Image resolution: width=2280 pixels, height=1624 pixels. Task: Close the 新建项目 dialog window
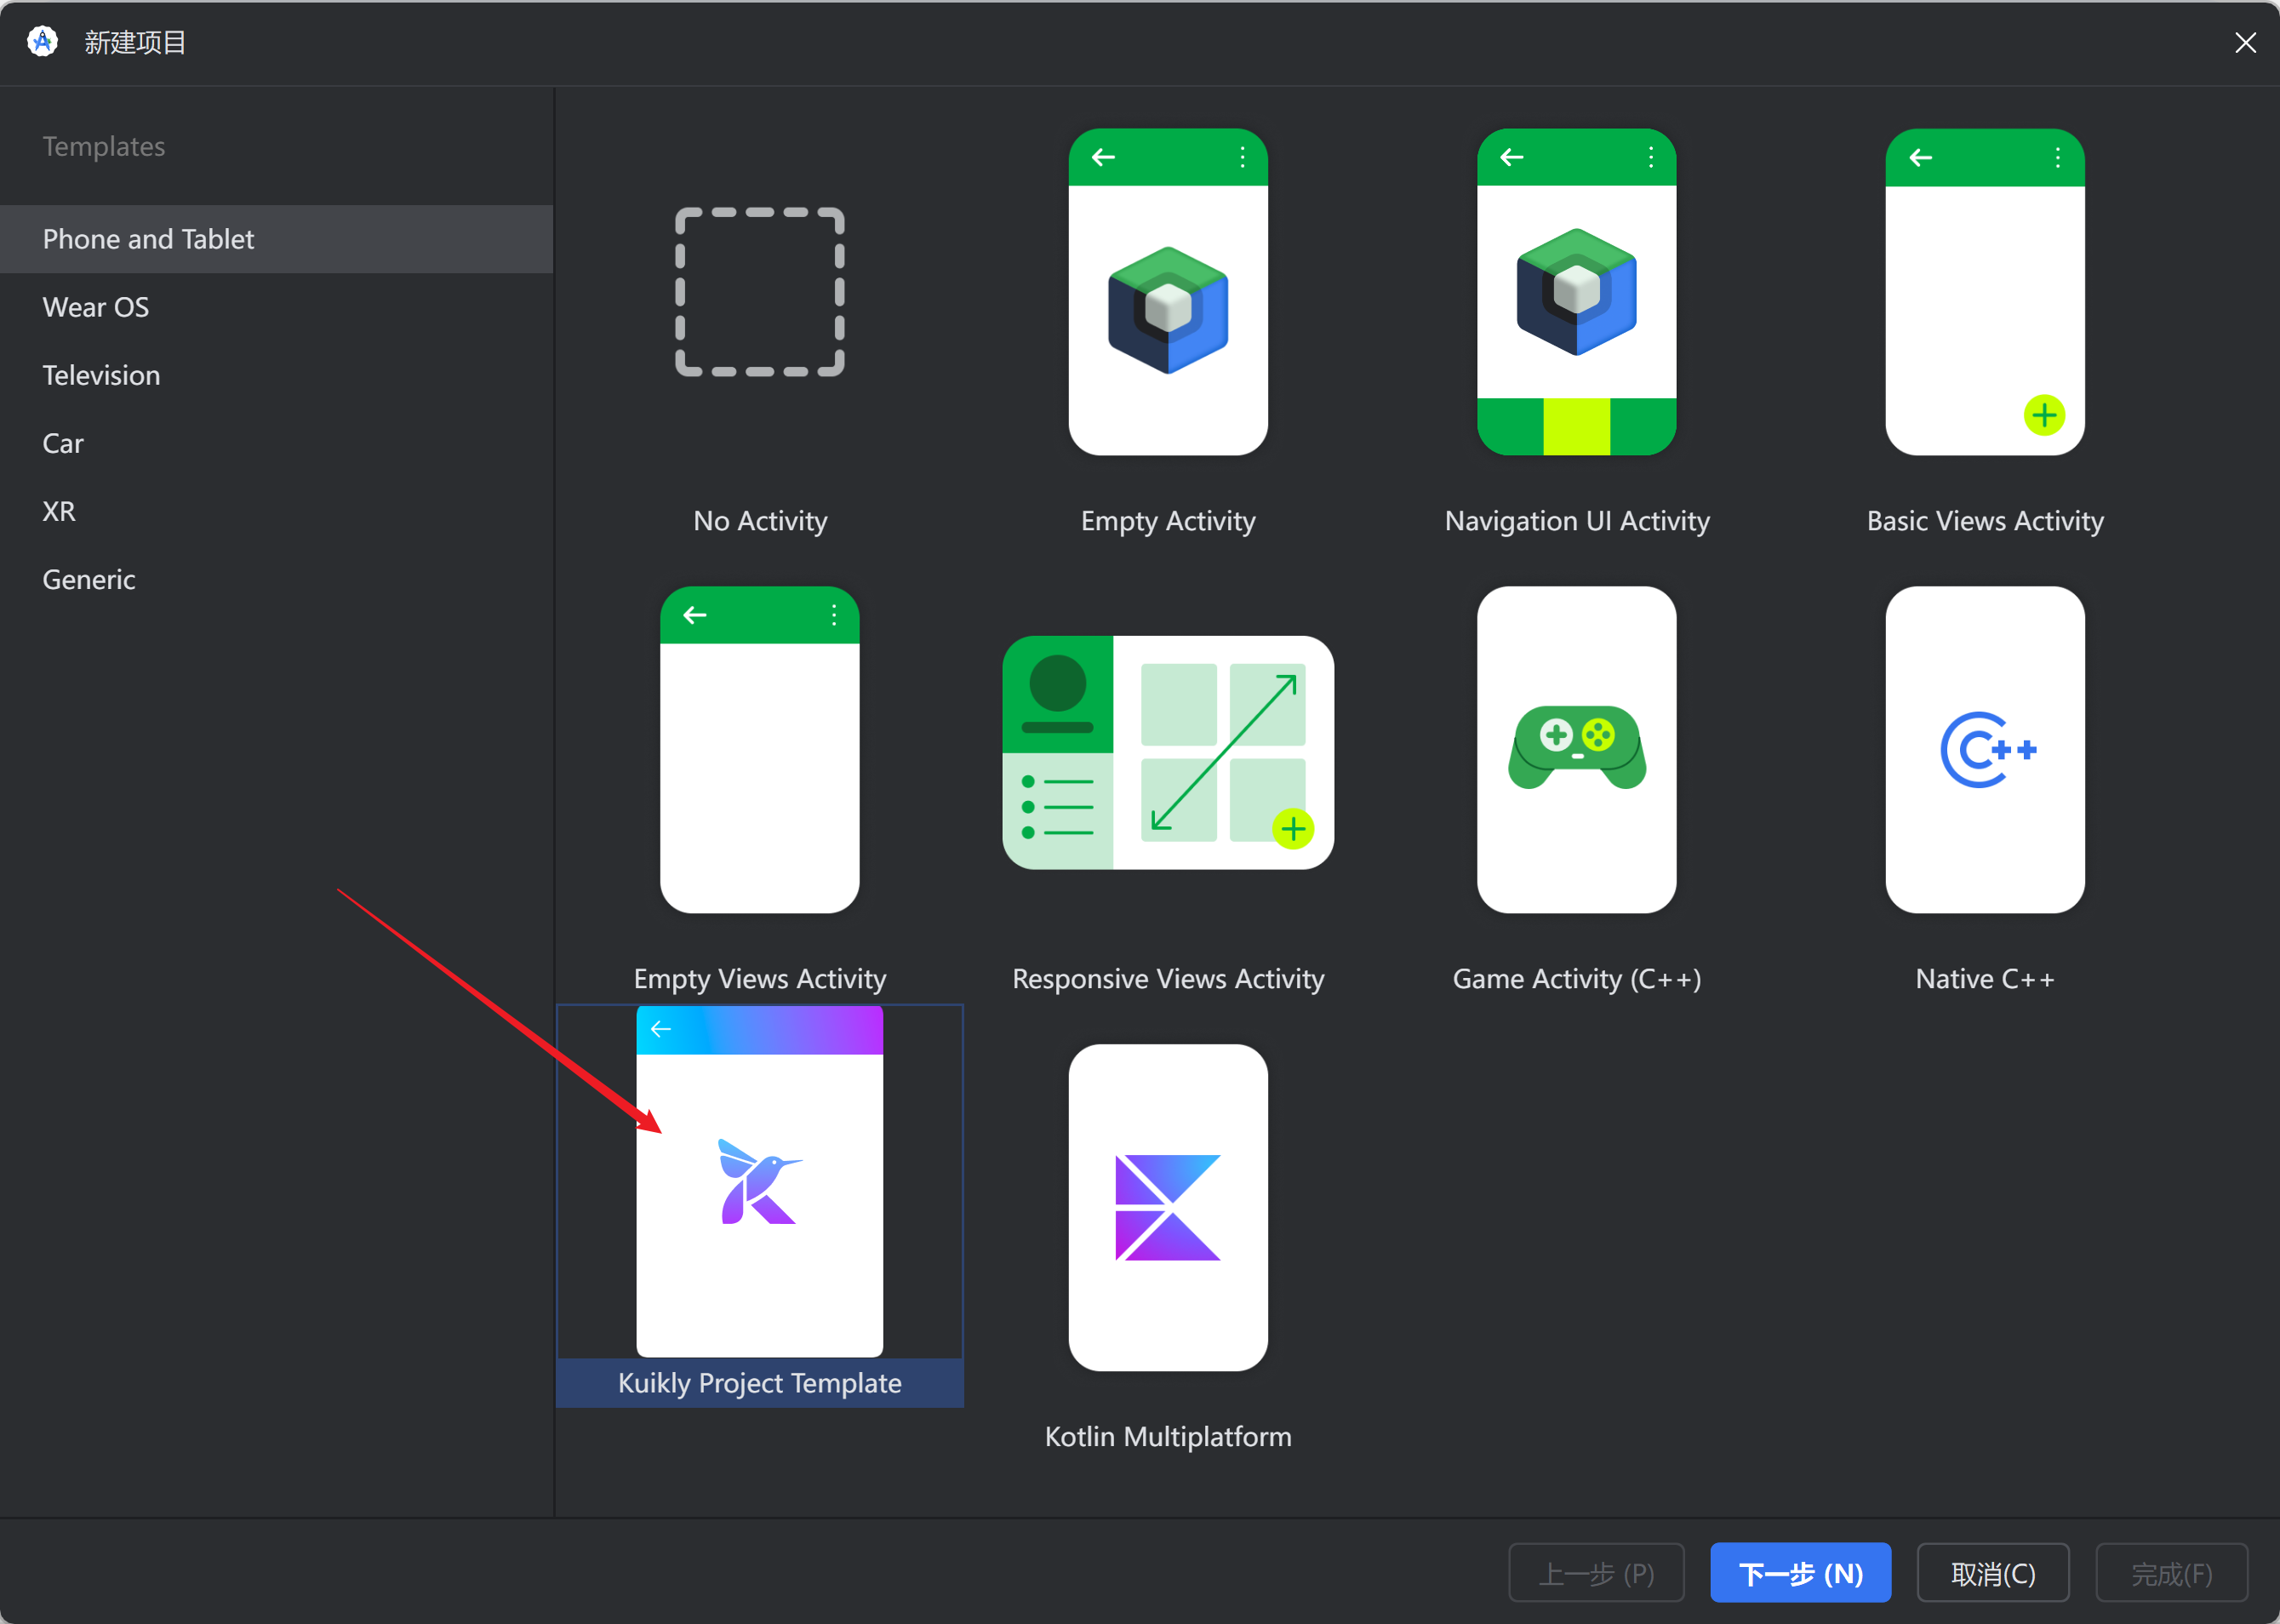click(2245, 42)
